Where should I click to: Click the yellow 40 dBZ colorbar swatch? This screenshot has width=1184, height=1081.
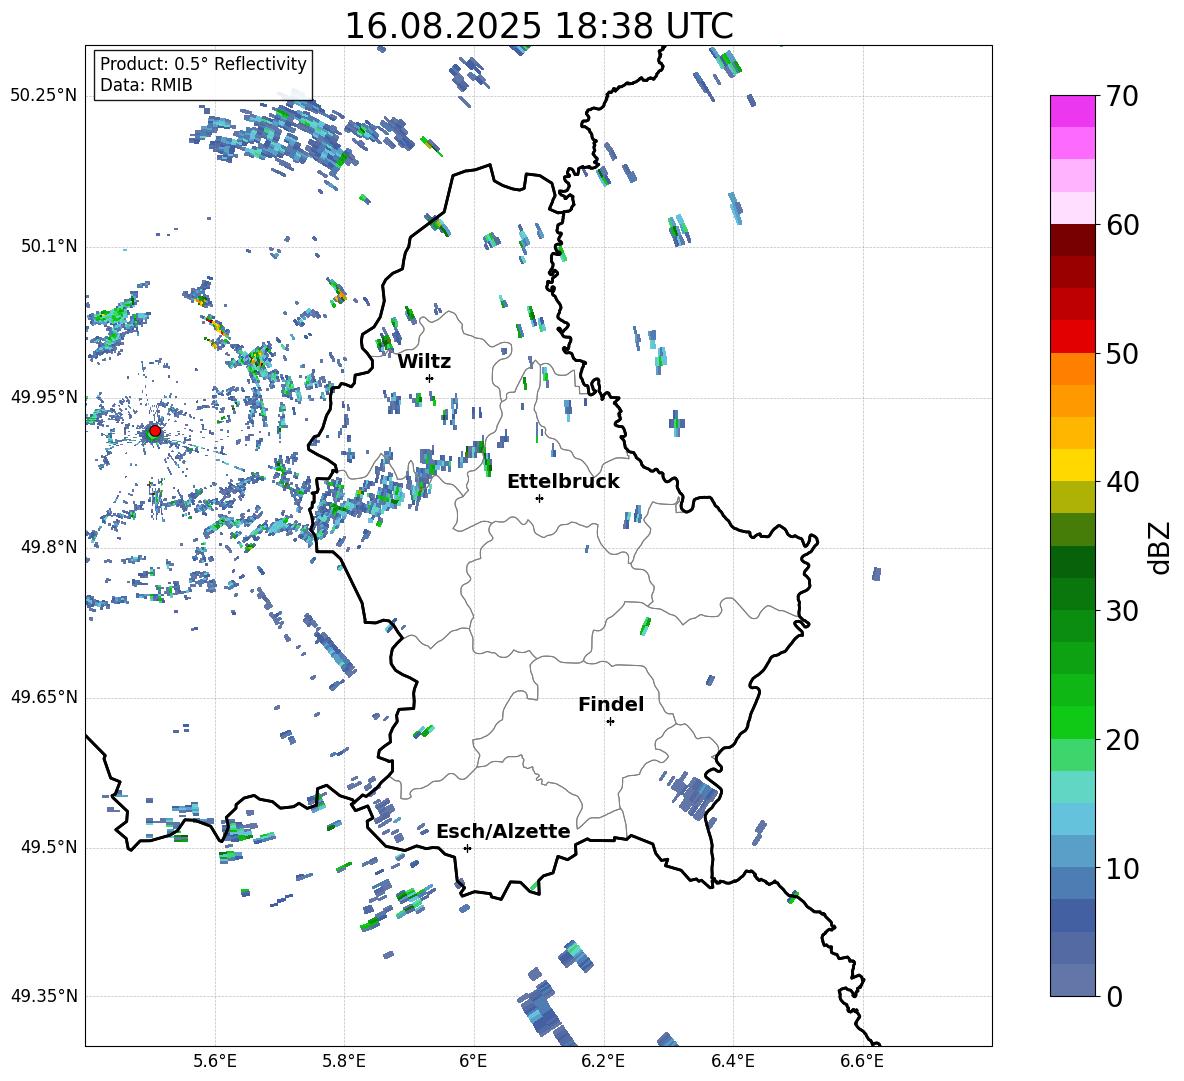(1073, 465)
